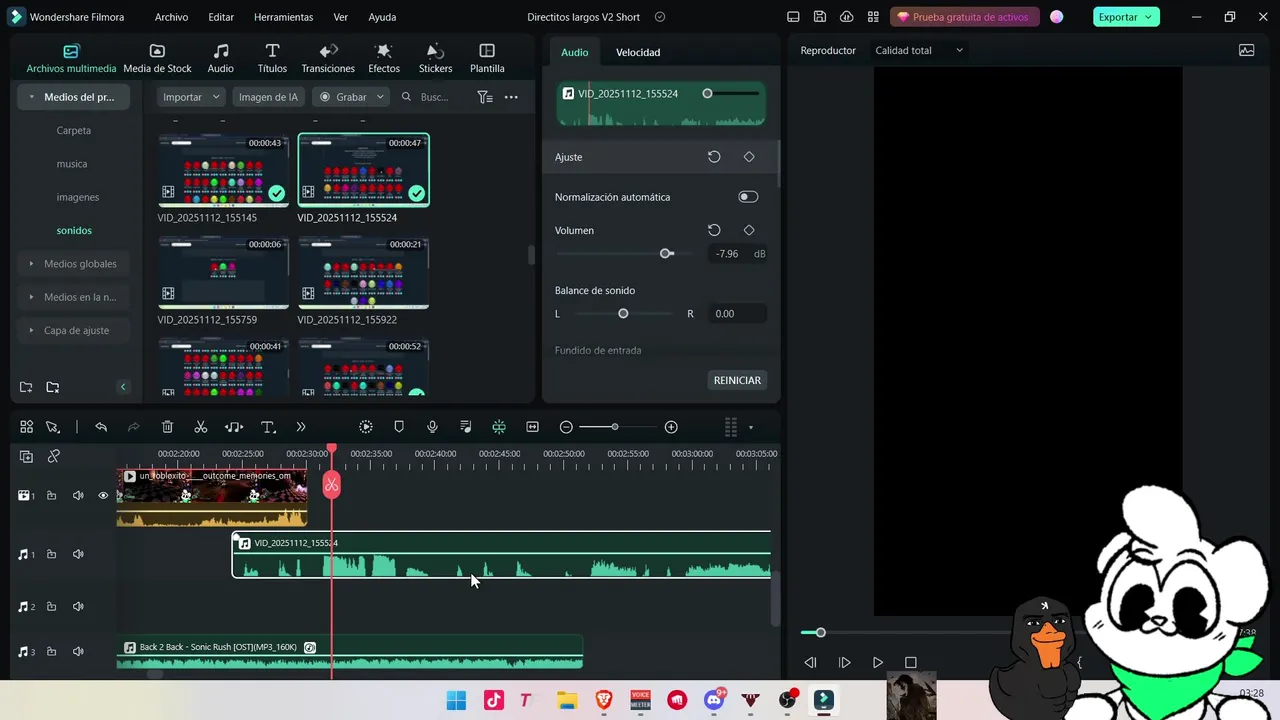Add a marker with the shield marker icon
This screenshot has height=720, width=1280.
(399, 427)
